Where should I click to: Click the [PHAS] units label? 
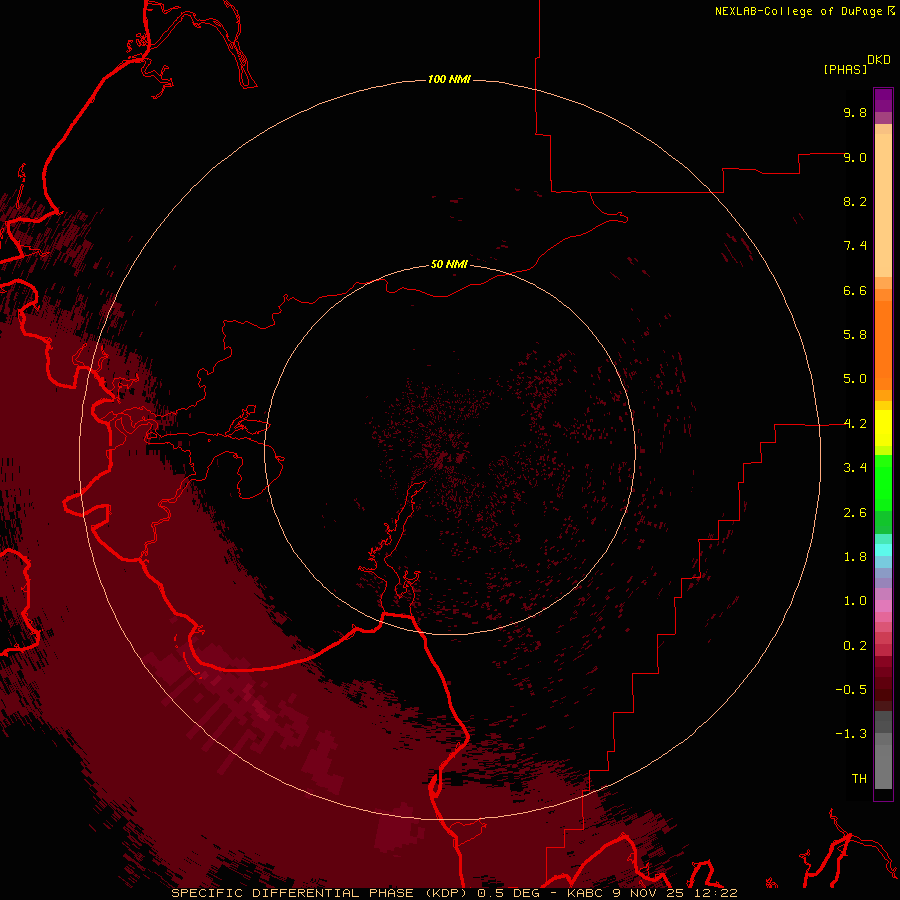[x=845, y=69]
